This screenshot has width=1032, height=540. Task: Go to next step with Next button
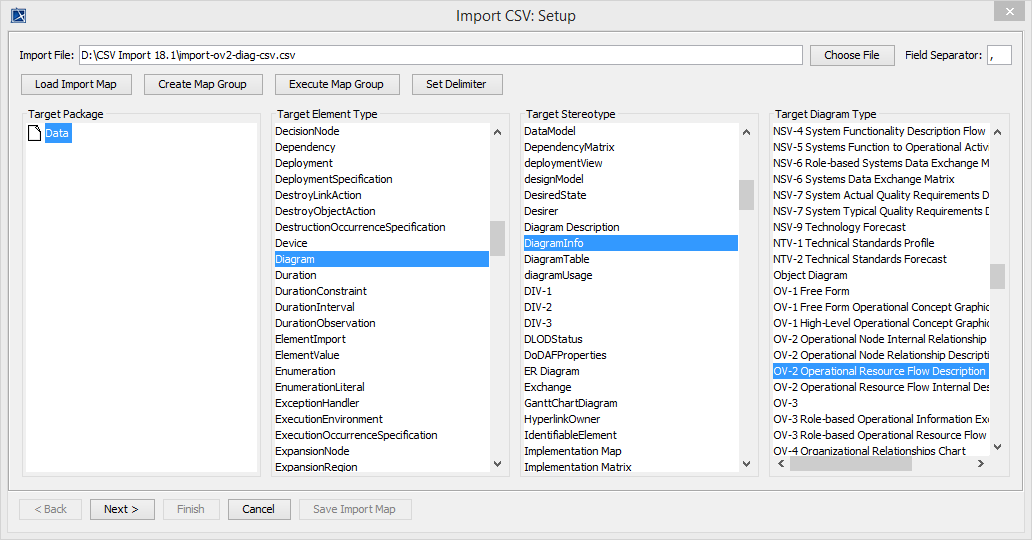pos(122,509)
